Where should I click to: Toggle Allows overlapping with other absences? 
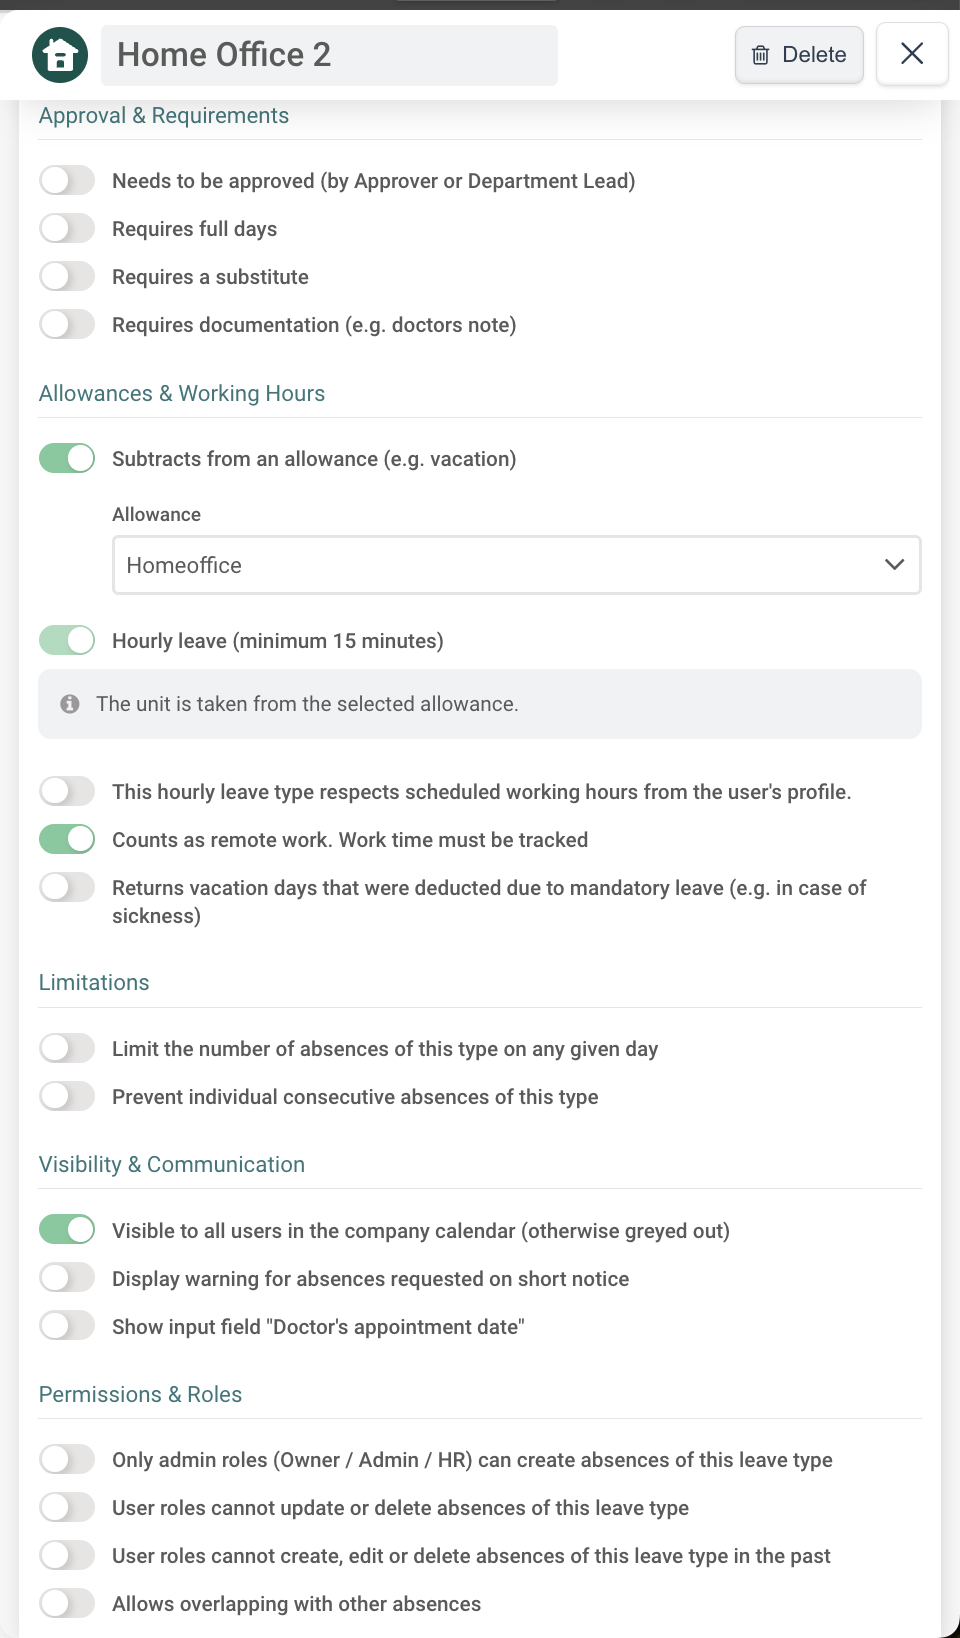(x=67, y=1603)
